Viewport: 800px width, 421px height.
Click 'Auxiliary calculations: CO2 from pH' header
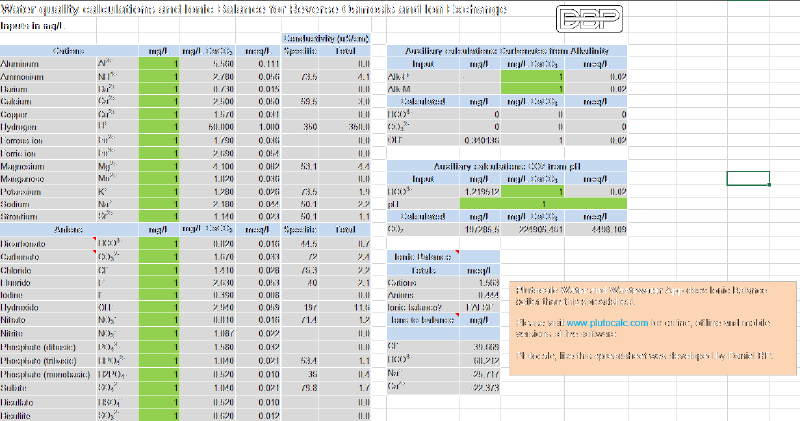[x=507, y=166]
